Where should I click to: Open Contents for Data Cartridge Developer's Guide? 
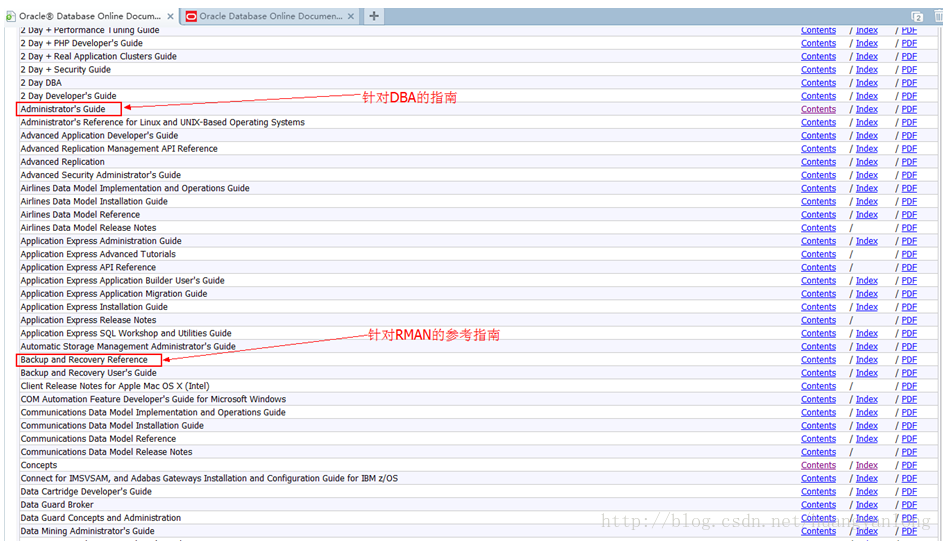click(x=818, y=492)
